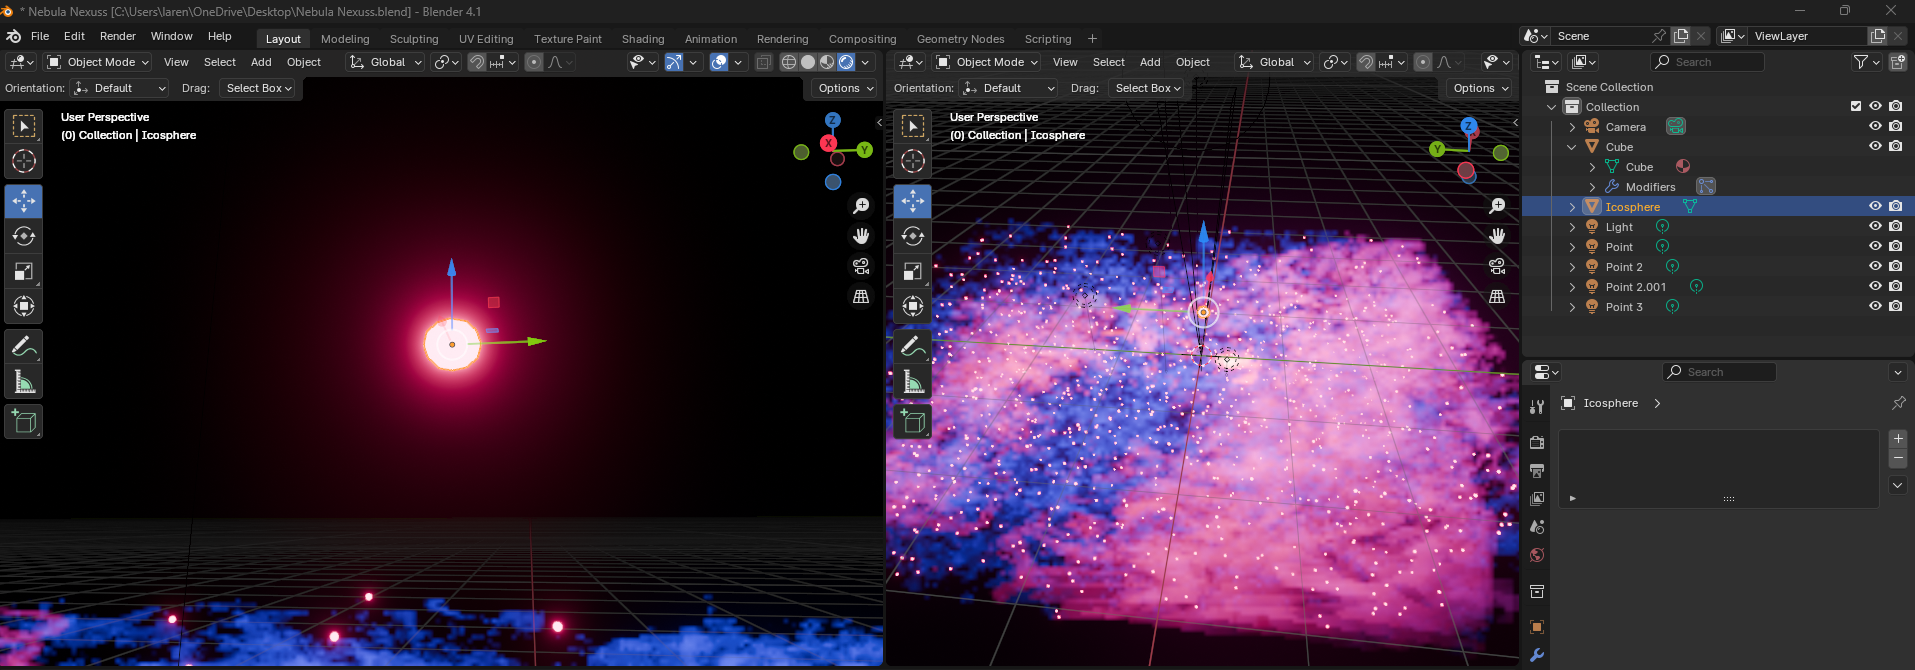This screenshot has width=1915, height=670.
Task: Click the Add Cube tool in left viewport
Action: tap(24, 421)
